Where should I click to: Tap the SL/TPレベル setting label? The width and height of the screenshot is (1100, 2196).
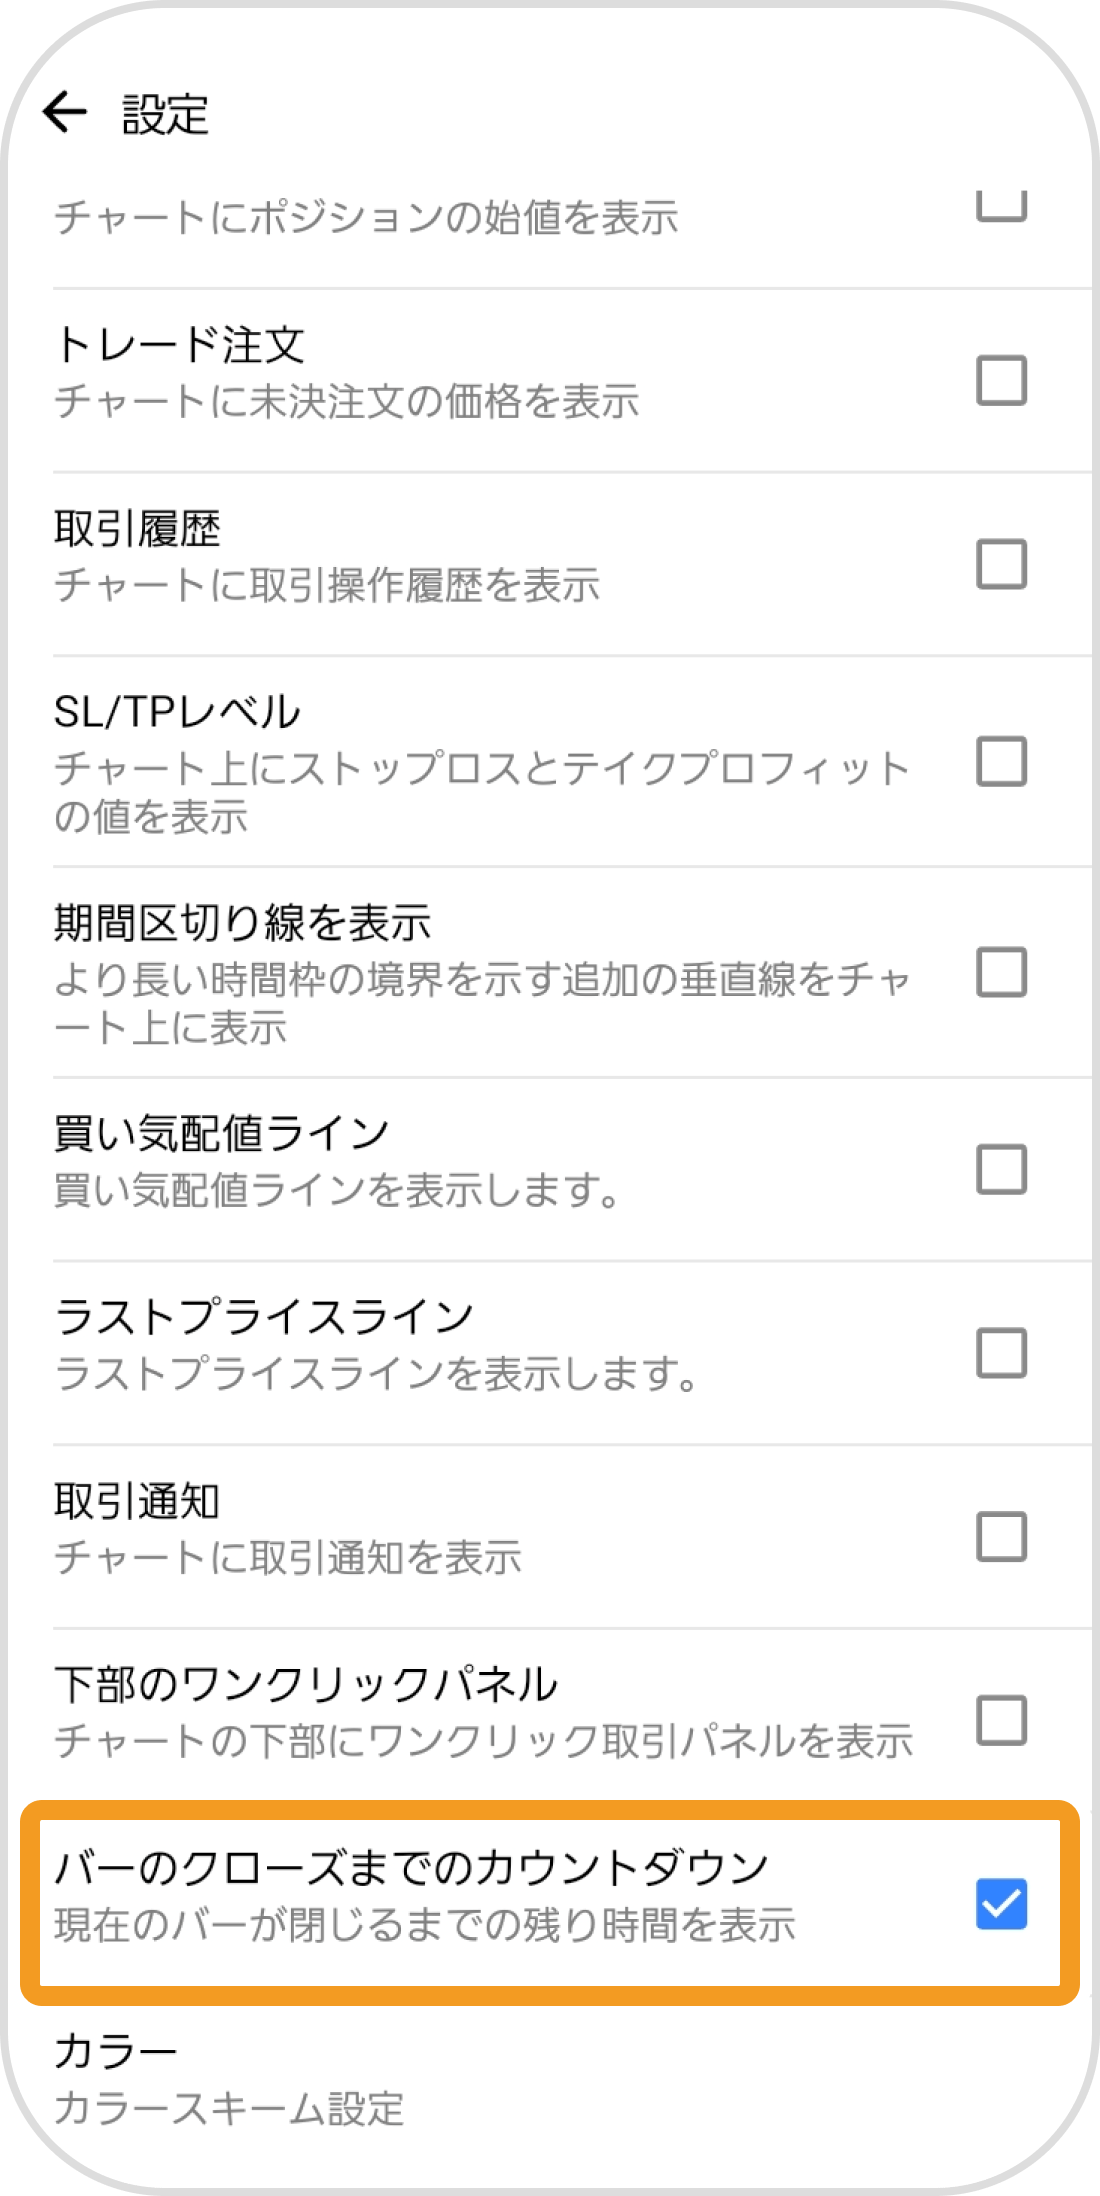177,712
